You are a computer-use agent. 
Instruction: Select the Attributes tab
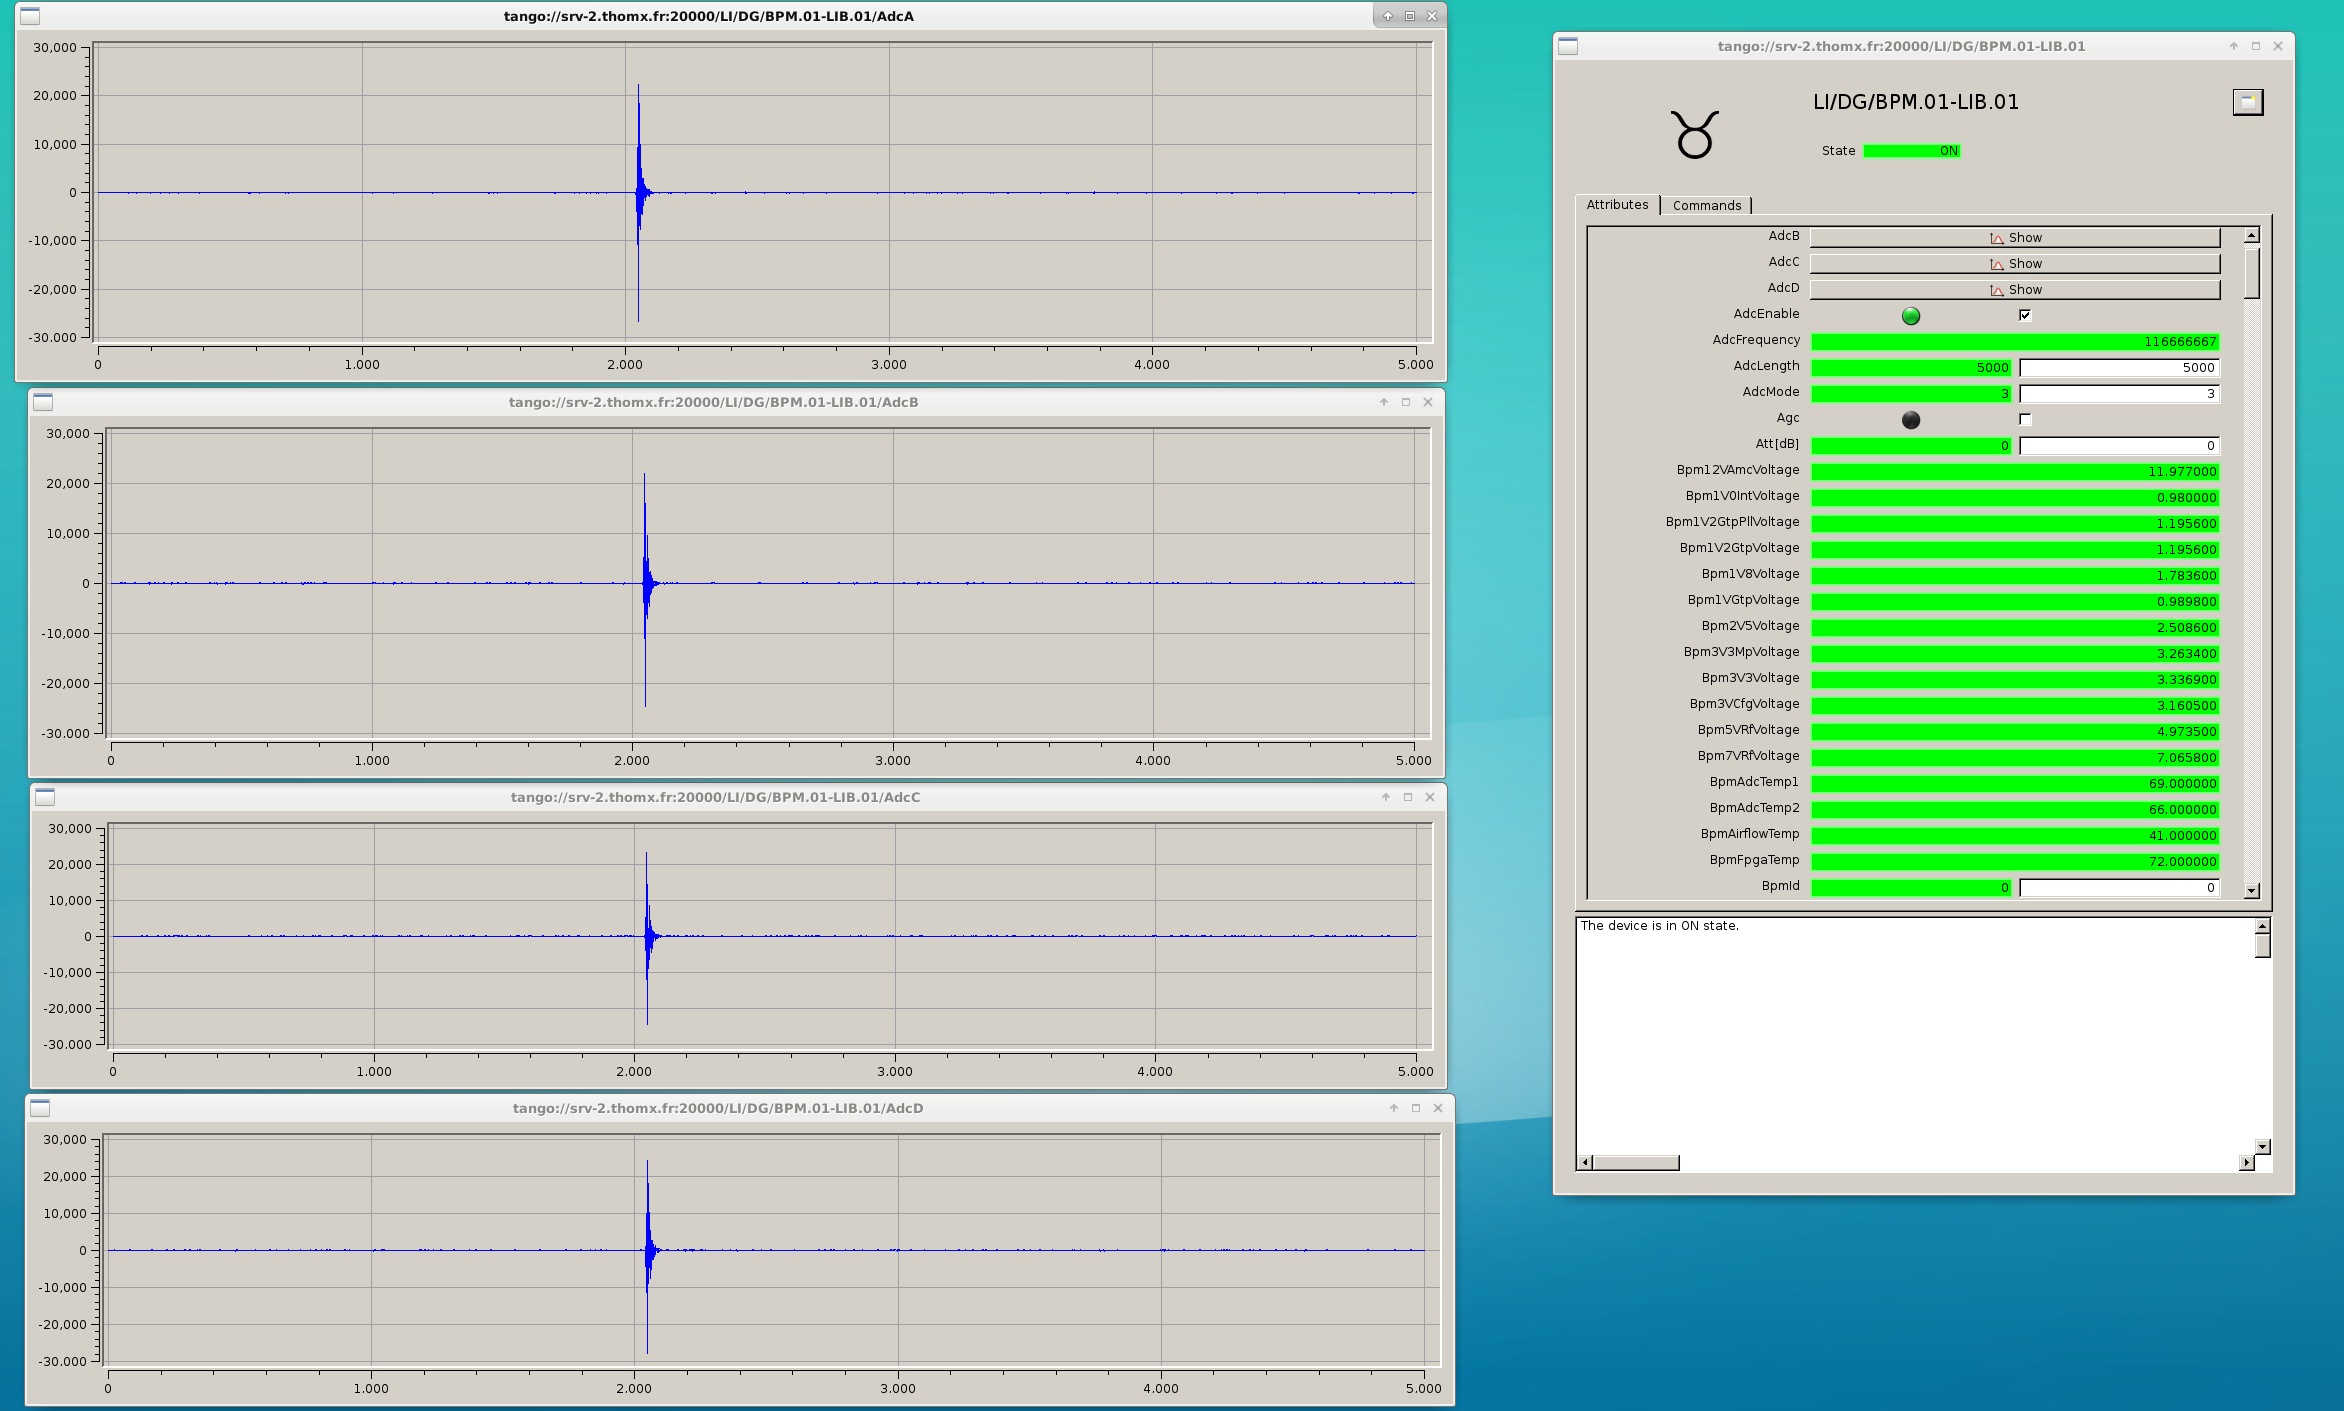tap(1617, 205)
